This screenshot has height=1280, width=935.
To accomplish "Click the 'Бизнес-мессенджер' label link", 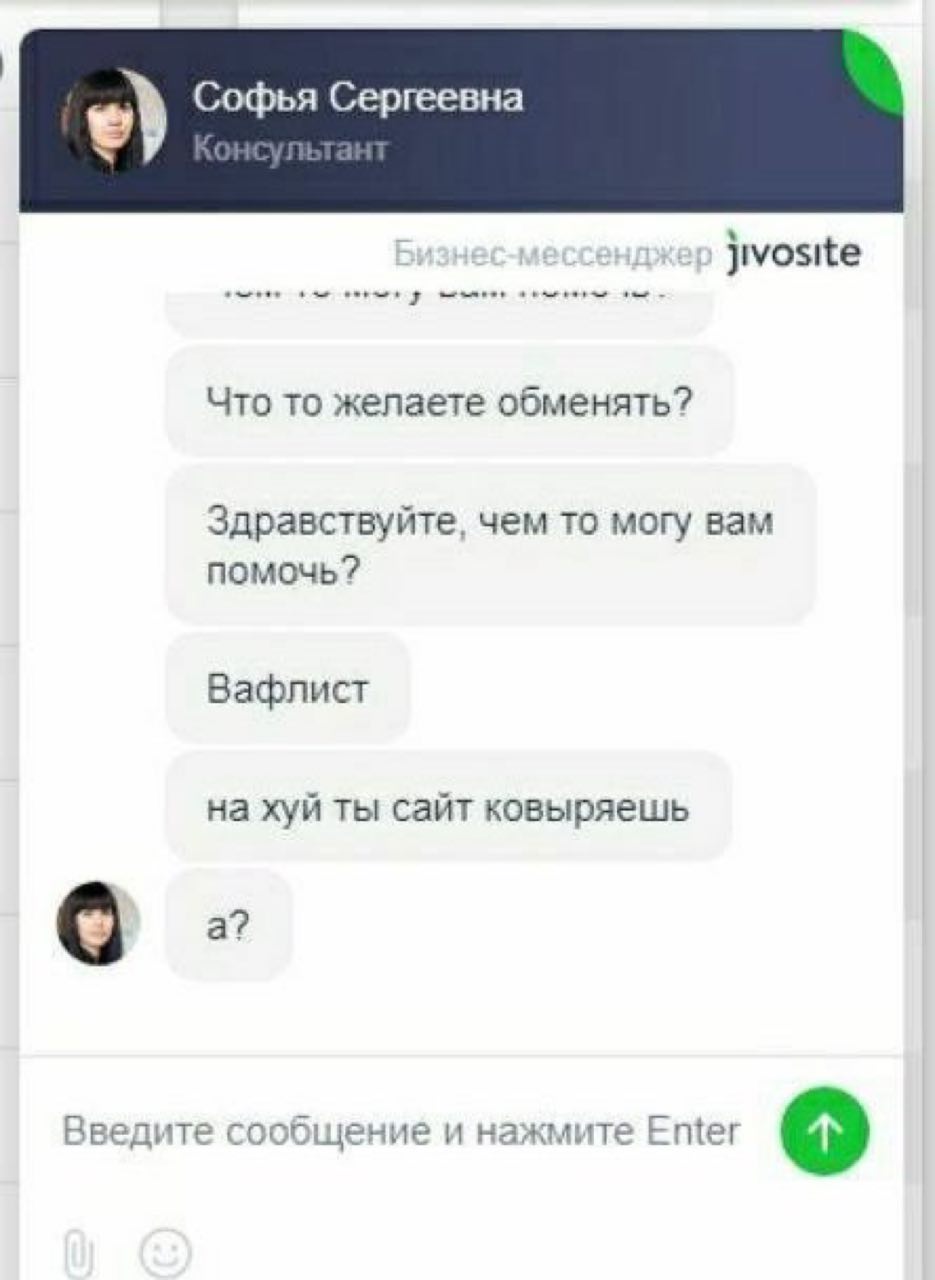I will (553, 253).
